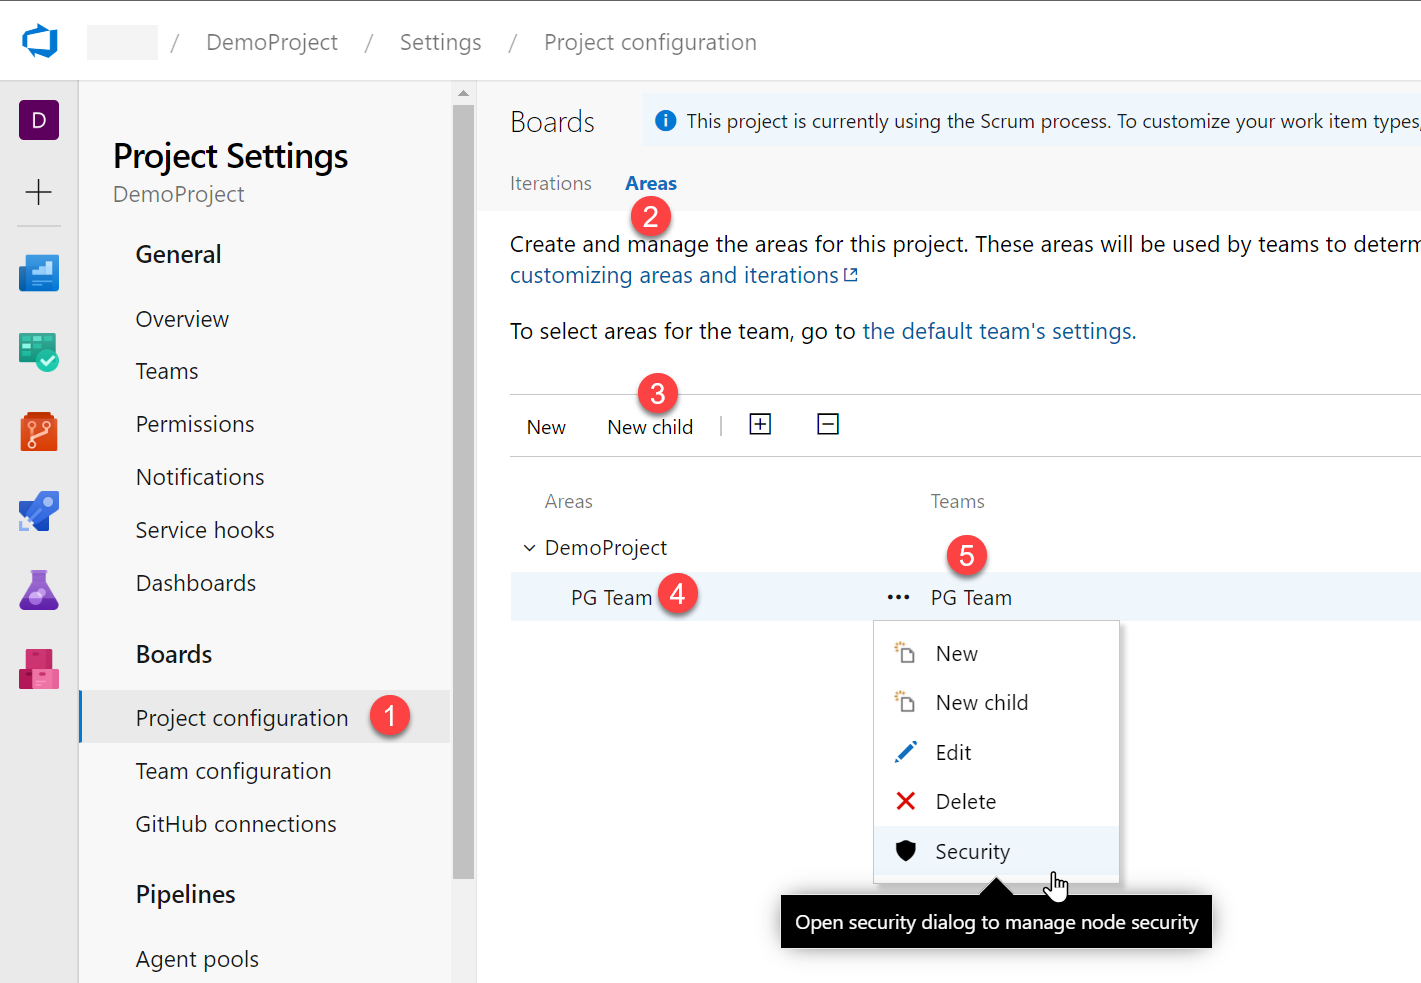Open Notifications in Project Settings

point(200,477)
